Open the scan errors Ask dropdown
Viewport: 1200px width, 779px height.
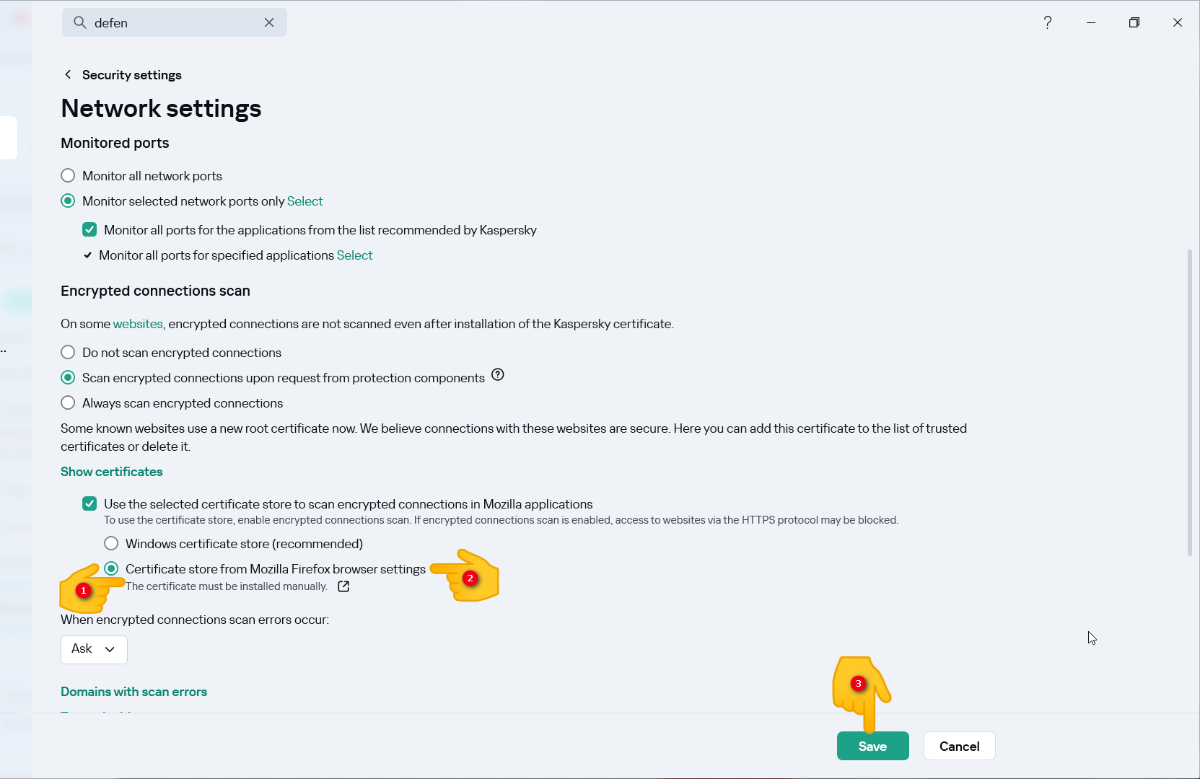click(x=94, y=649)
